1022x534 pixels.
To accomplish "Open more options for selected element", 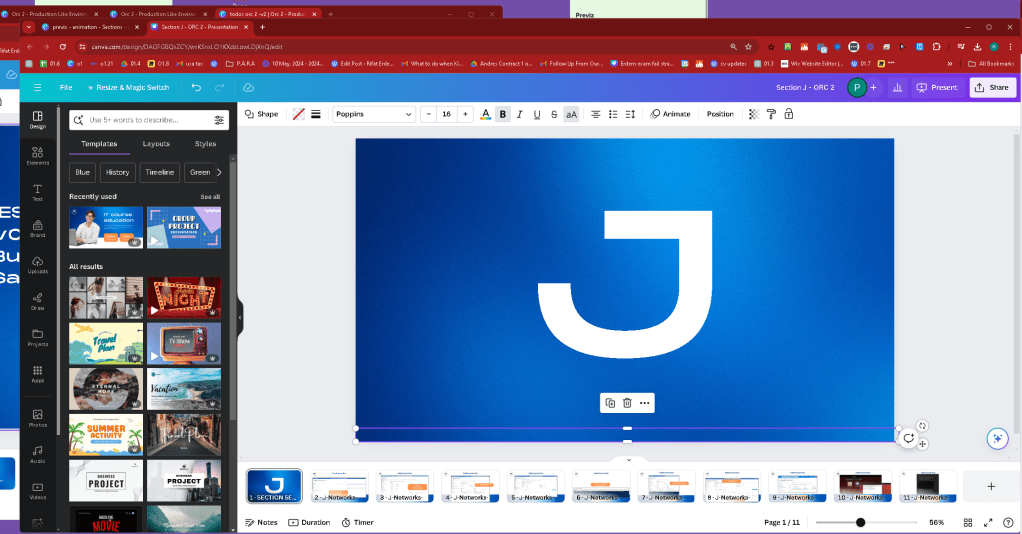I will pyautogui.click(x=645, y=403).
